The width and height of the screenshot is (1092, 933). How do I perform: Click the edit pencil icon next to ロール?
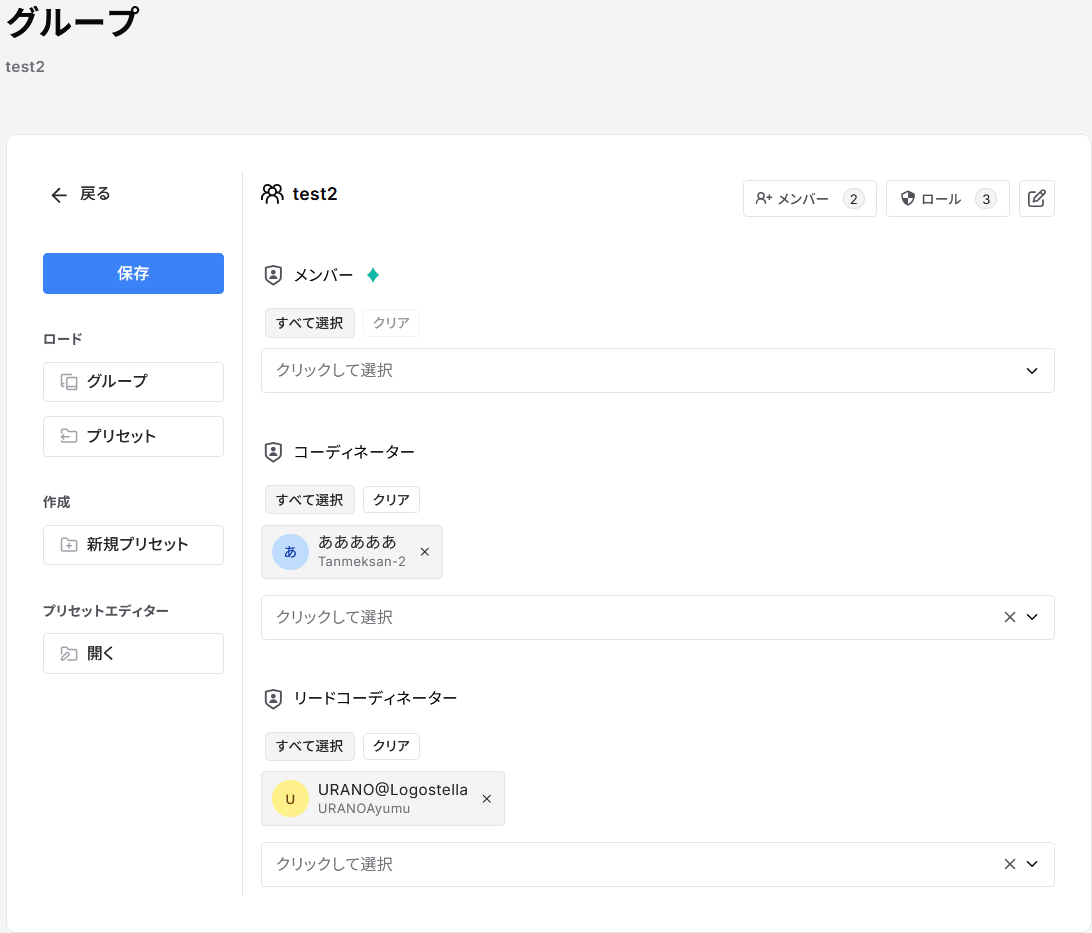point(1037,198)
